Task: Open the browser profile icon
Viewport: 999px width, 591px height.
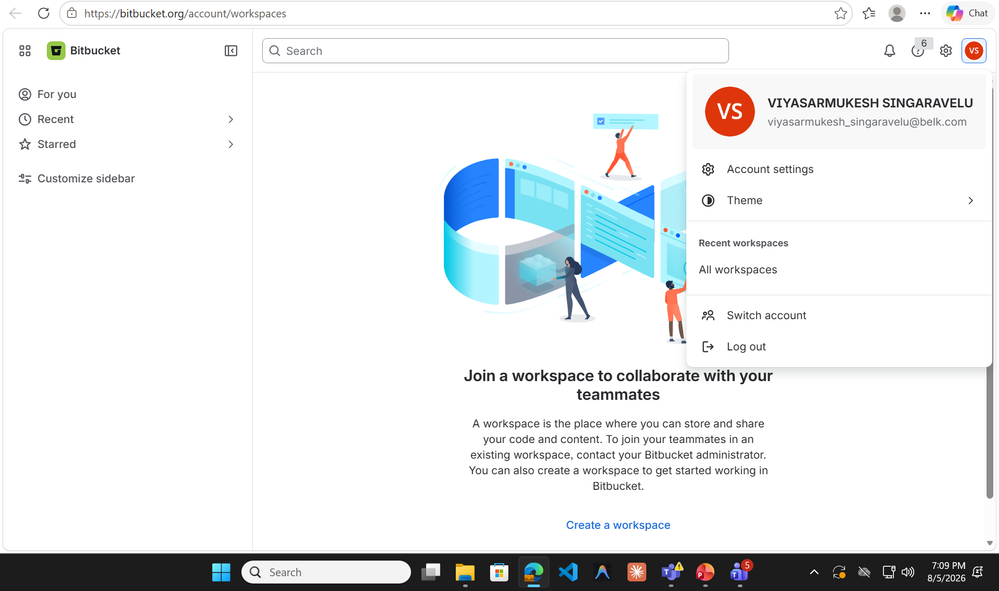Action: (897, 13)
